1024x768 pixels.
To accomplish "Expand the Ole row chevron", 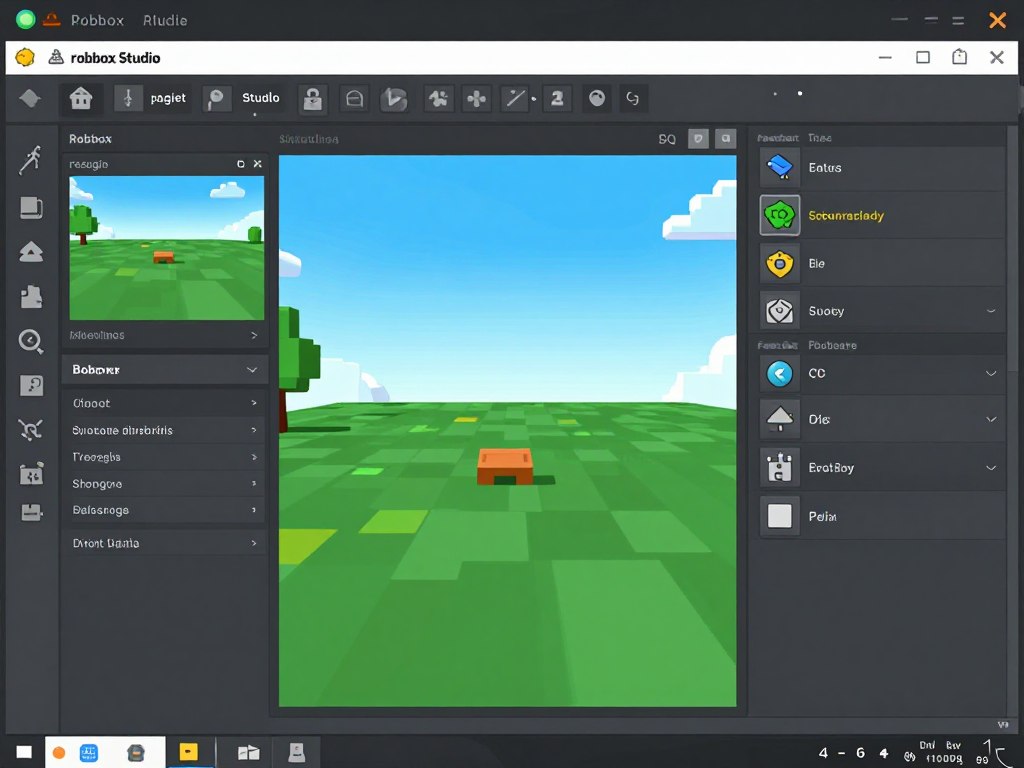I will 991,419.
